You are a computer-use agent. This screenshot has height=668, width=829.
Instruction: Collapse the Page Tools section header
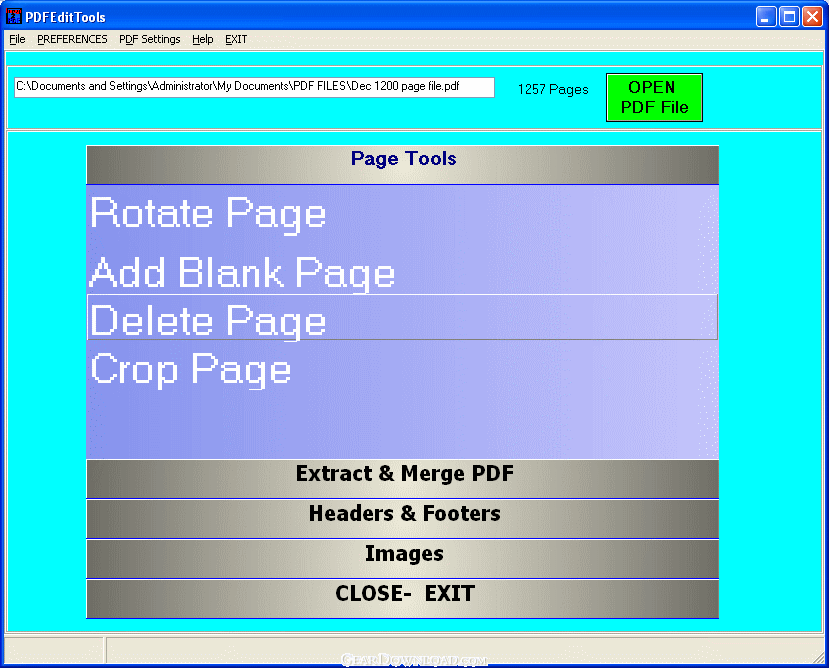point(402,164)
